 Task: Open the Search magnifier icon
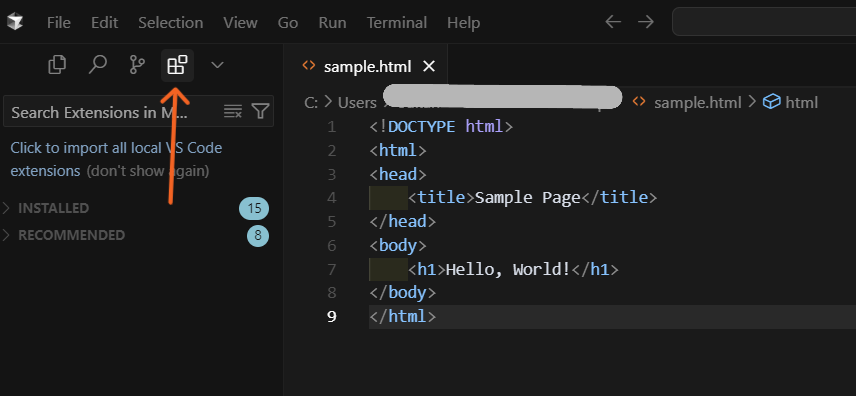97,65
